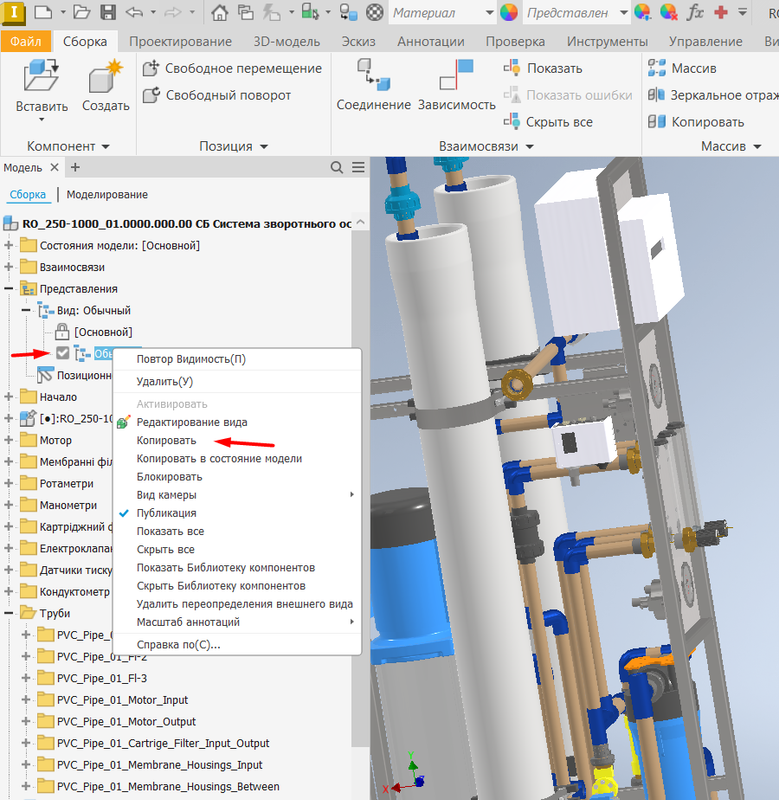
Task: Open Вид камеры submenu
Action: click(237, 495)
